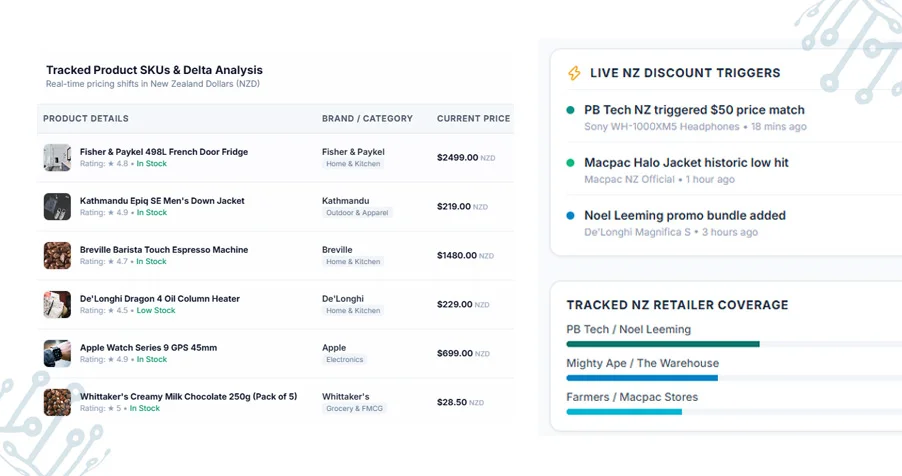Click the Grocery & FMCG category tag
Image resolution: width=902 pixels, height=476 pixels.
(354, 409)
